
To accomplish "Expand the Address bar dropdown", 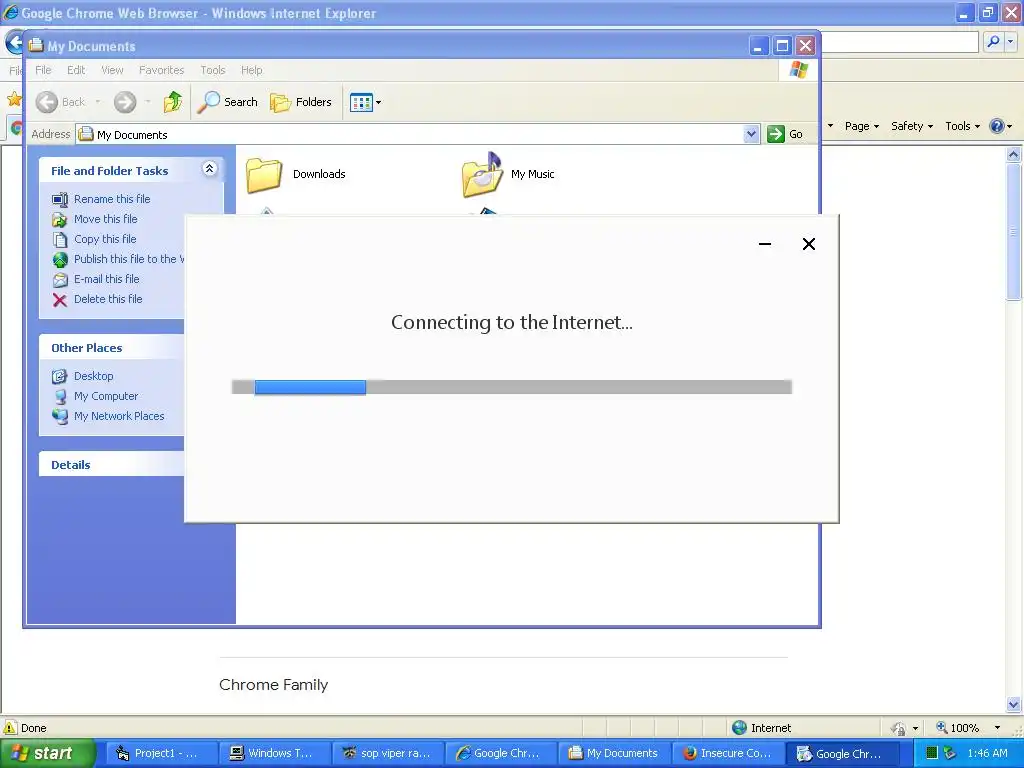I will [x=751, y=134].
